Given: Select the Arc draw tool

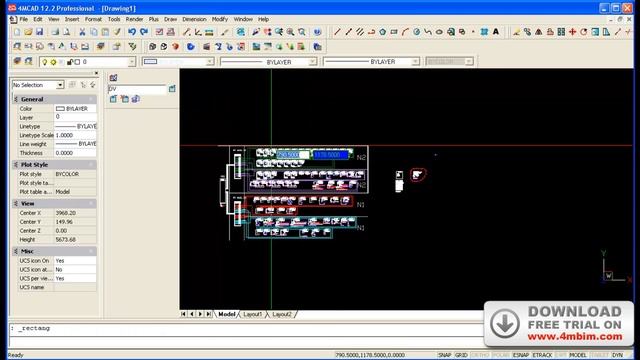Looking at the screenshot, I should (x=405, y=32).
